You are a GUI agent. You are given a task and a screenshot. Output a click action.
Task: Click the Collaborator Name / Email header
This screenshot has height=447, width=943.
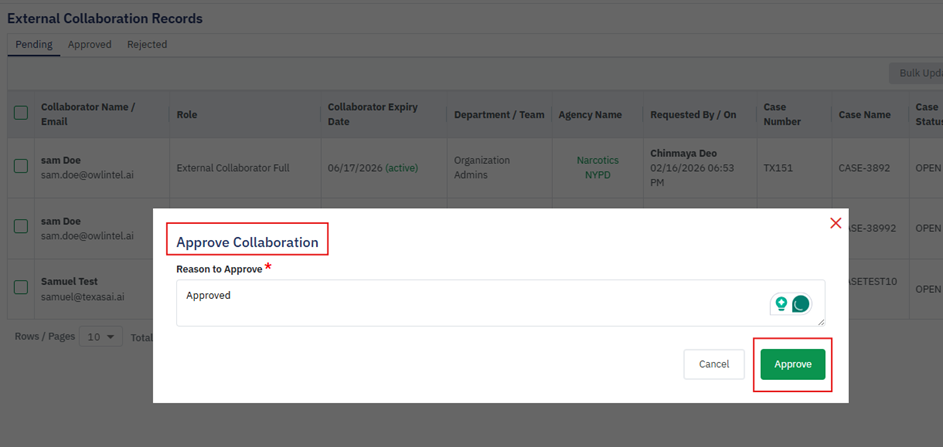pos(88,114)
